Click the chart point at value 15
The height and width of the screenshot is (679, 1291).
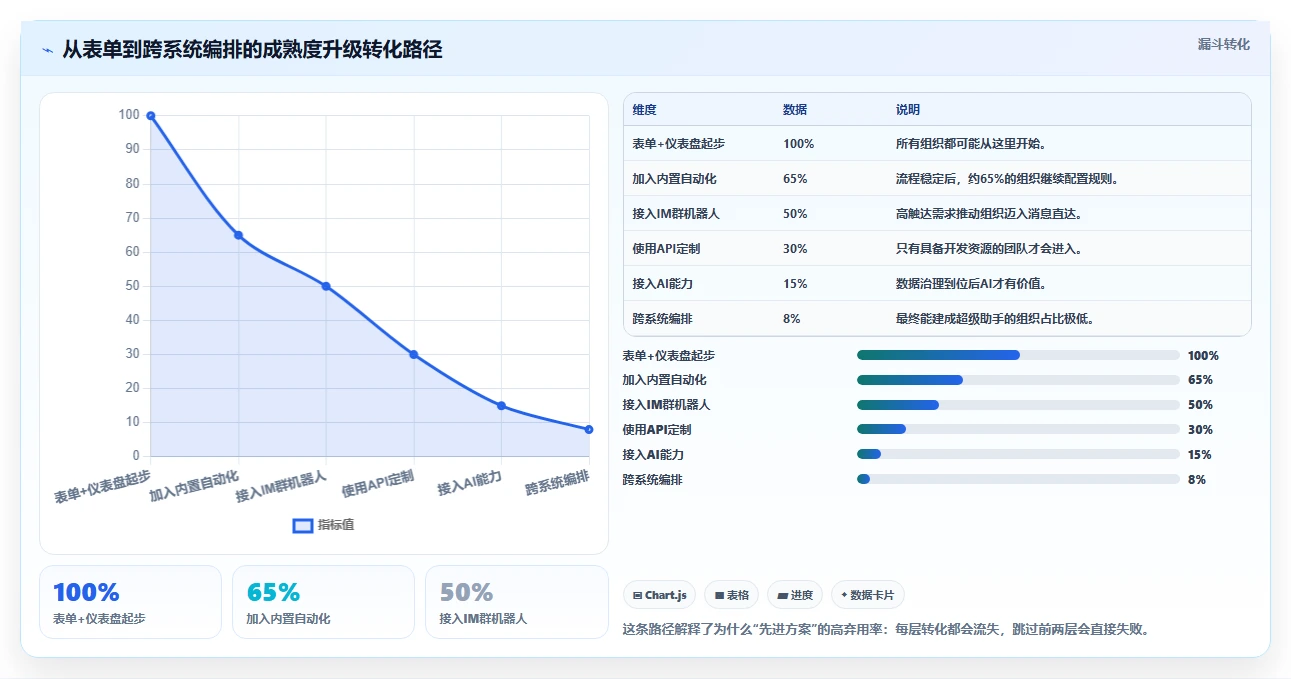pyautogui.click(x=501, y=406)
